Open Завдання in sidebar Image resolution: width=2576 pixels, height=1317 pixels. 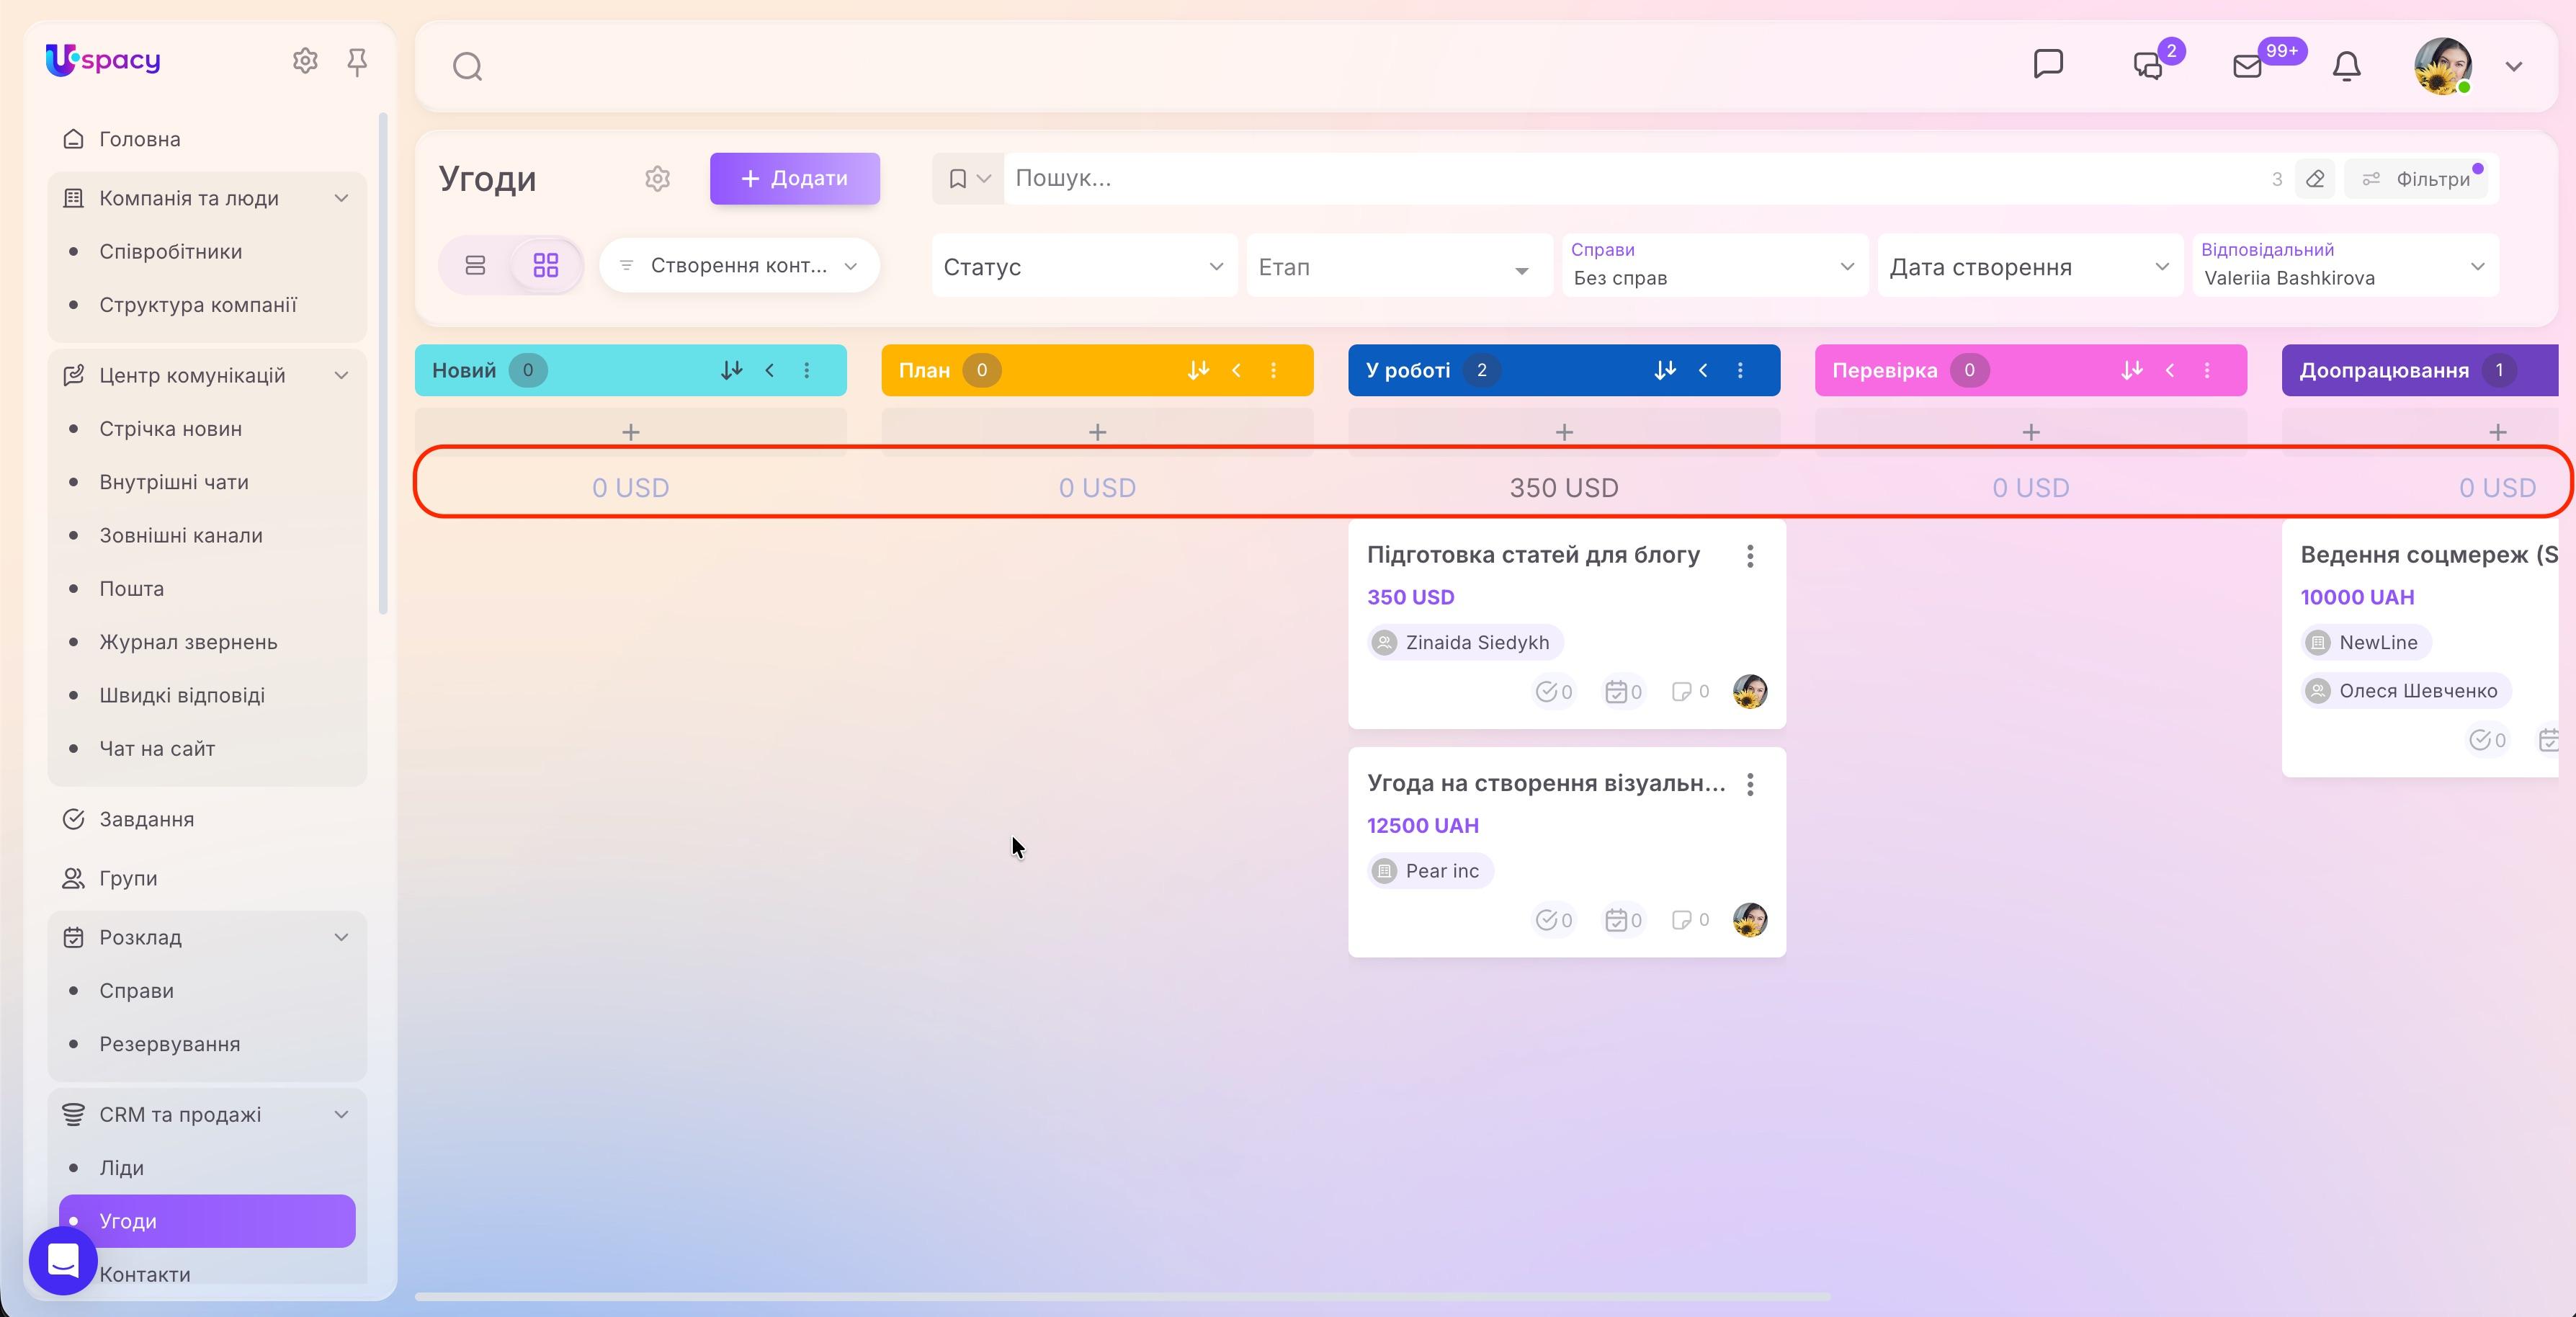(146, 819)
